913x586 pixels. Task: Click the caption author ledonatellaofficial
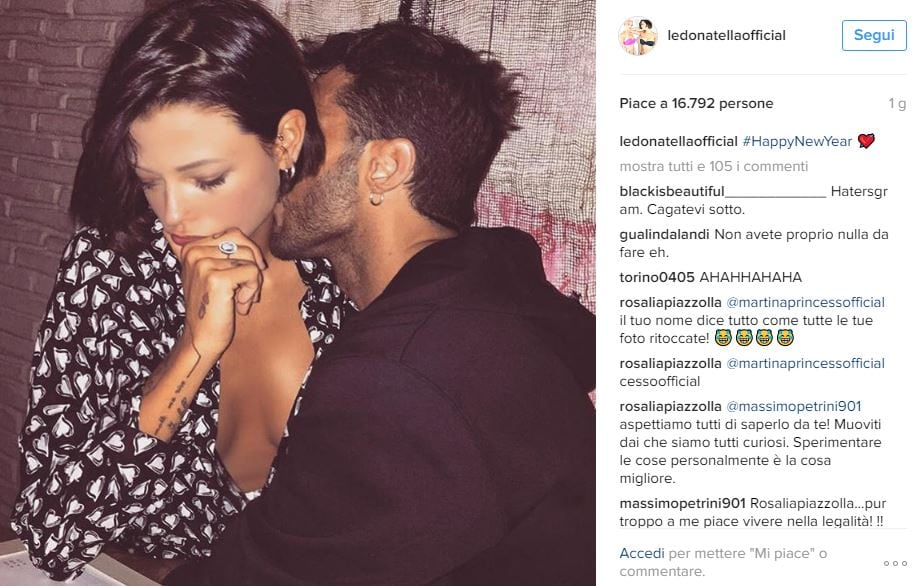(x=678, y=142)
